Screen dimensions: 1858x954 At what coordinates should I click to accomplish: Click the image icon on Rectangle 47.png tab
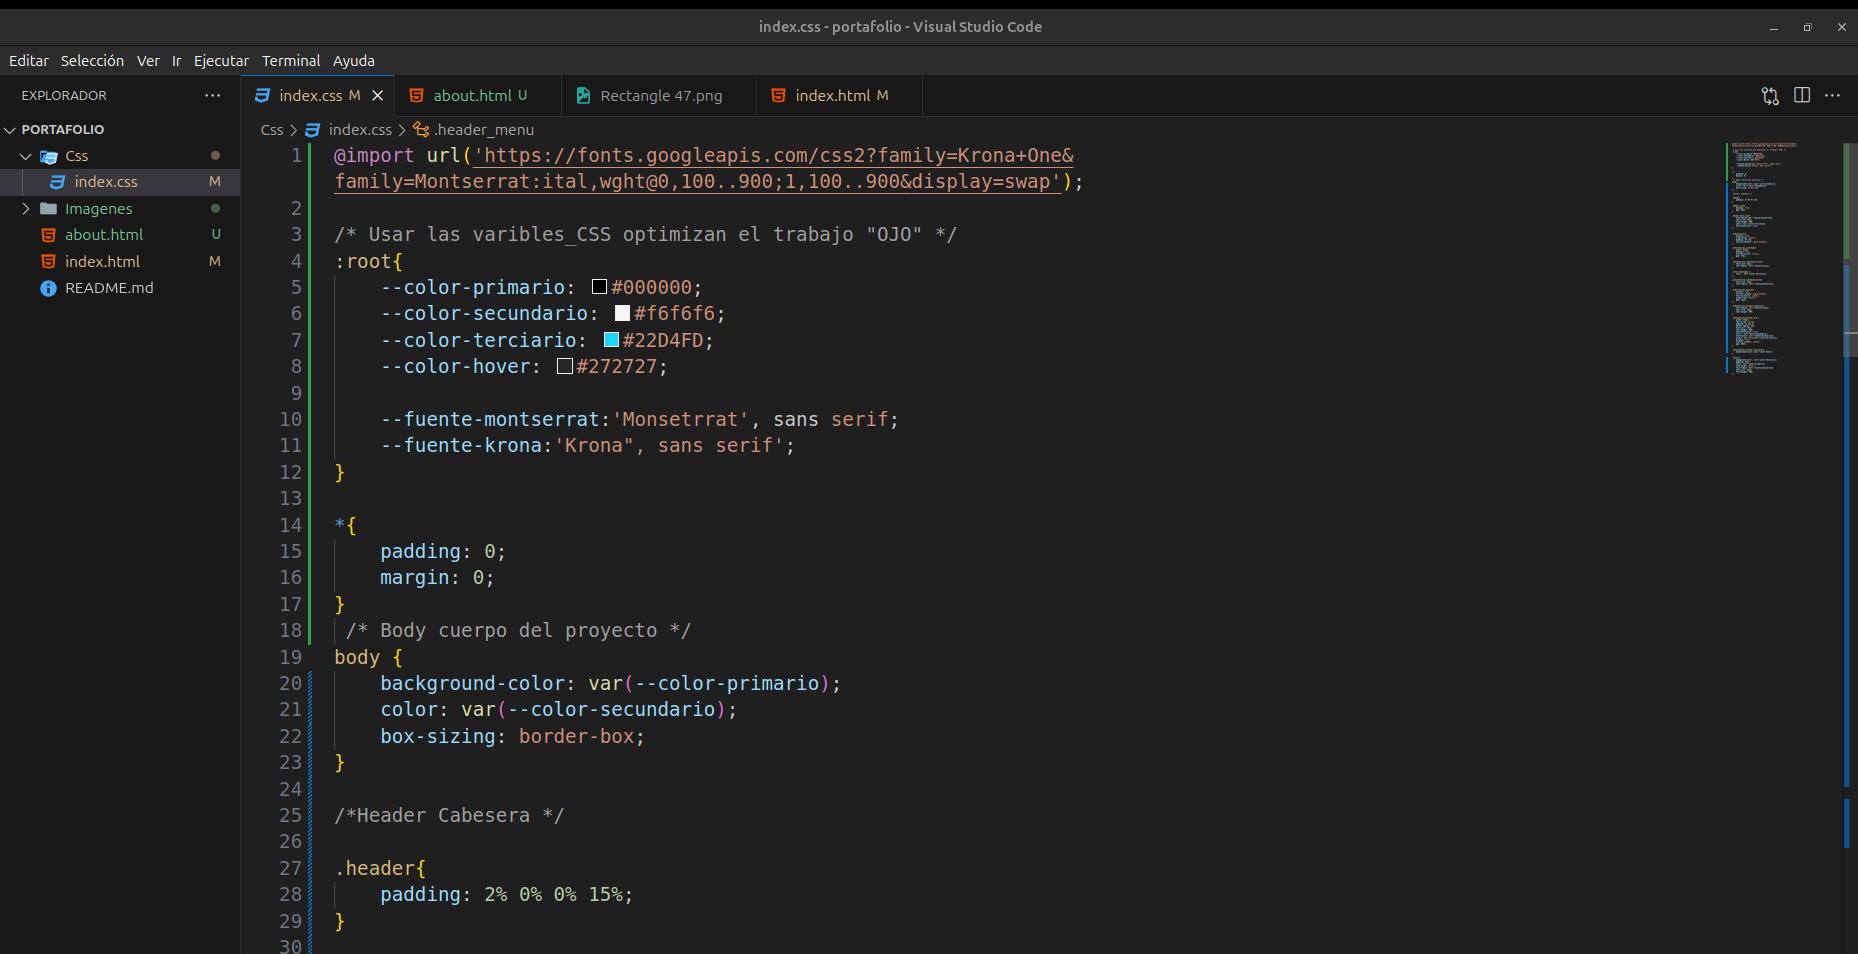pos(583,95)
